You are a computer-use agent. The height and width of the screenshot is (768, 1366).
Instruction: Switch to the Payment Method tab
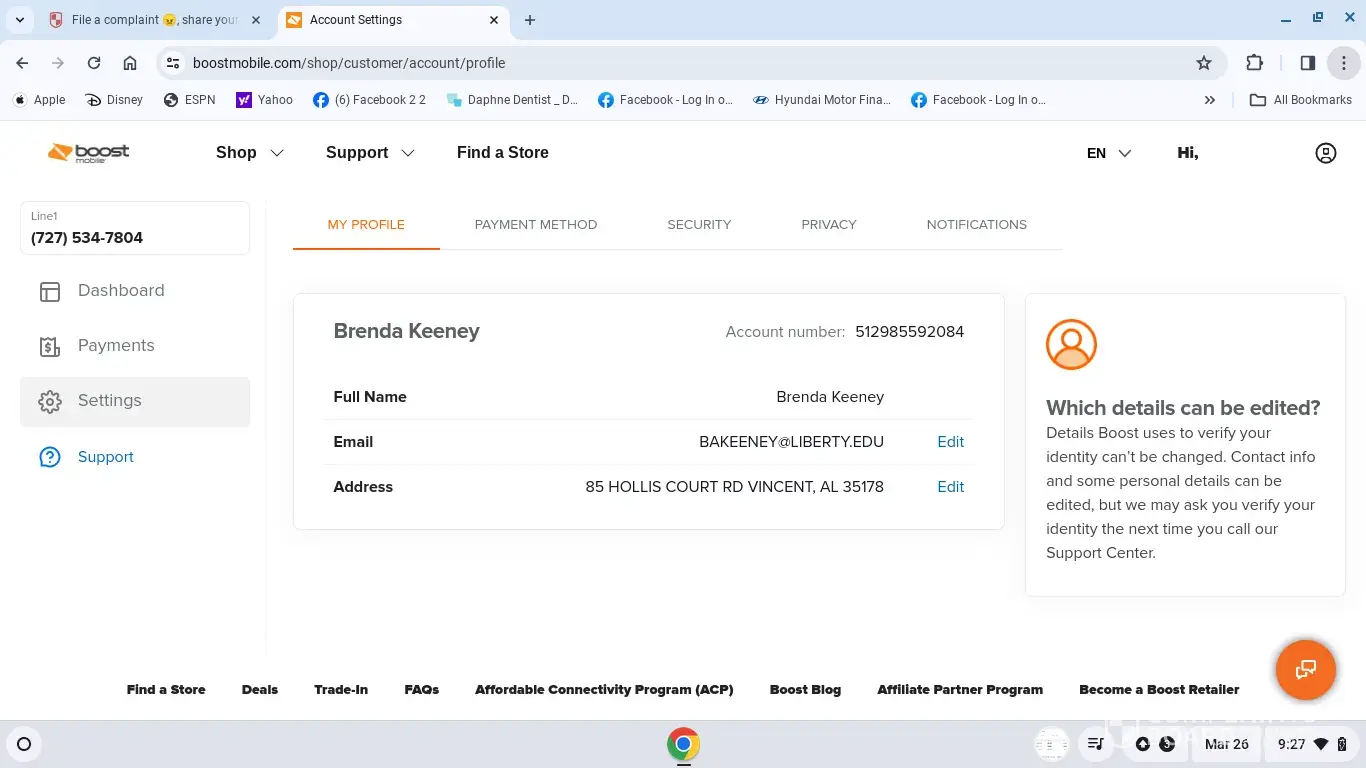pyautogui.click(x=535, y=225)
